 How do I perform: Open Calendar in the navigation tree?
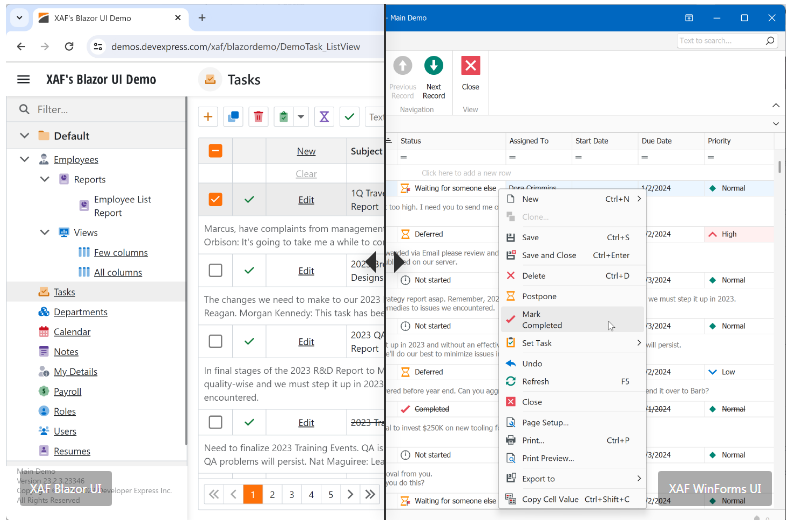(72, 331)
